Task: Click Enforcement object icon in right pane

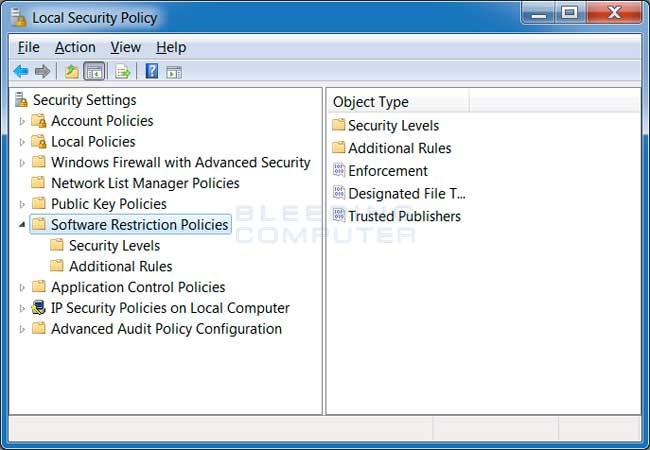Action: coord(339,169)
